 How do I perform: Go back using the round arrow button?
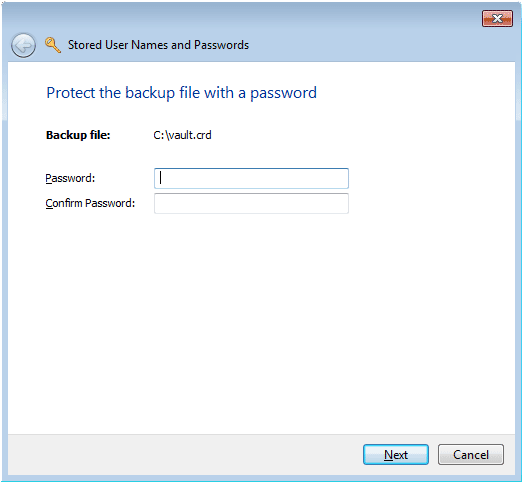point(23,45)
